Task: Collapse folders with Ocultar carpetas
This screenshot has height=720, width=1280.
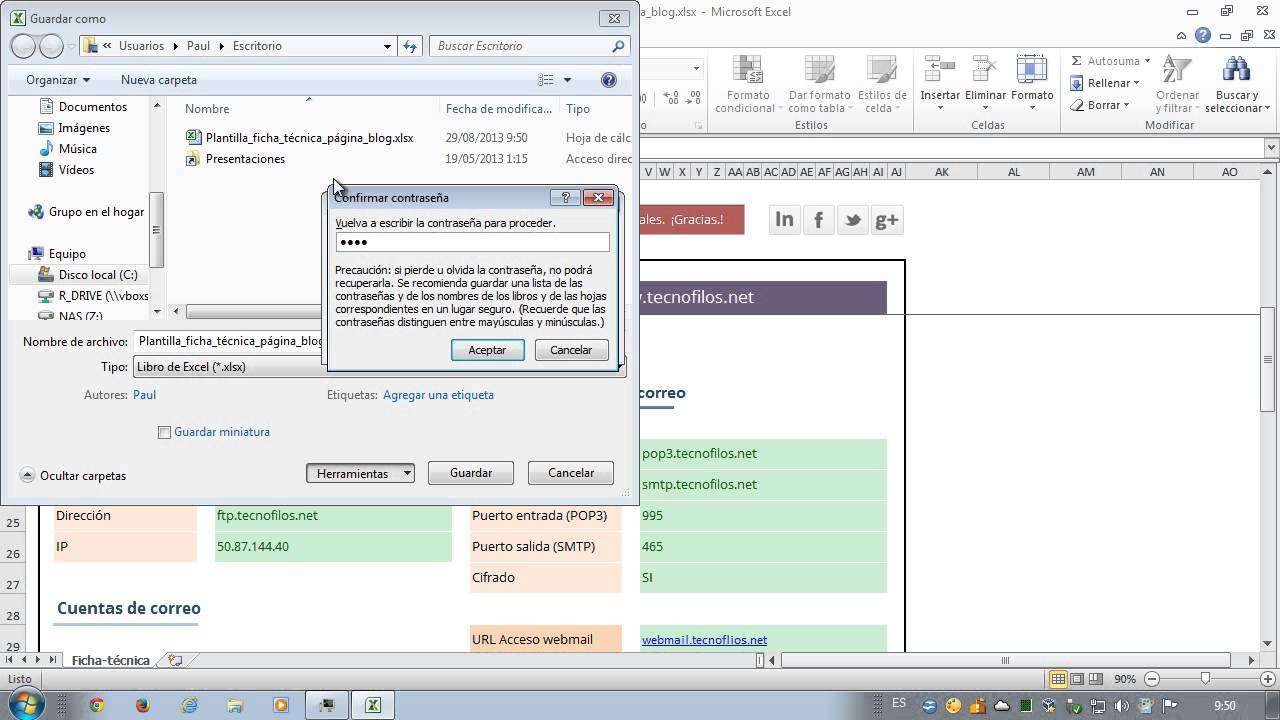Action: click(x=73, y=476)
